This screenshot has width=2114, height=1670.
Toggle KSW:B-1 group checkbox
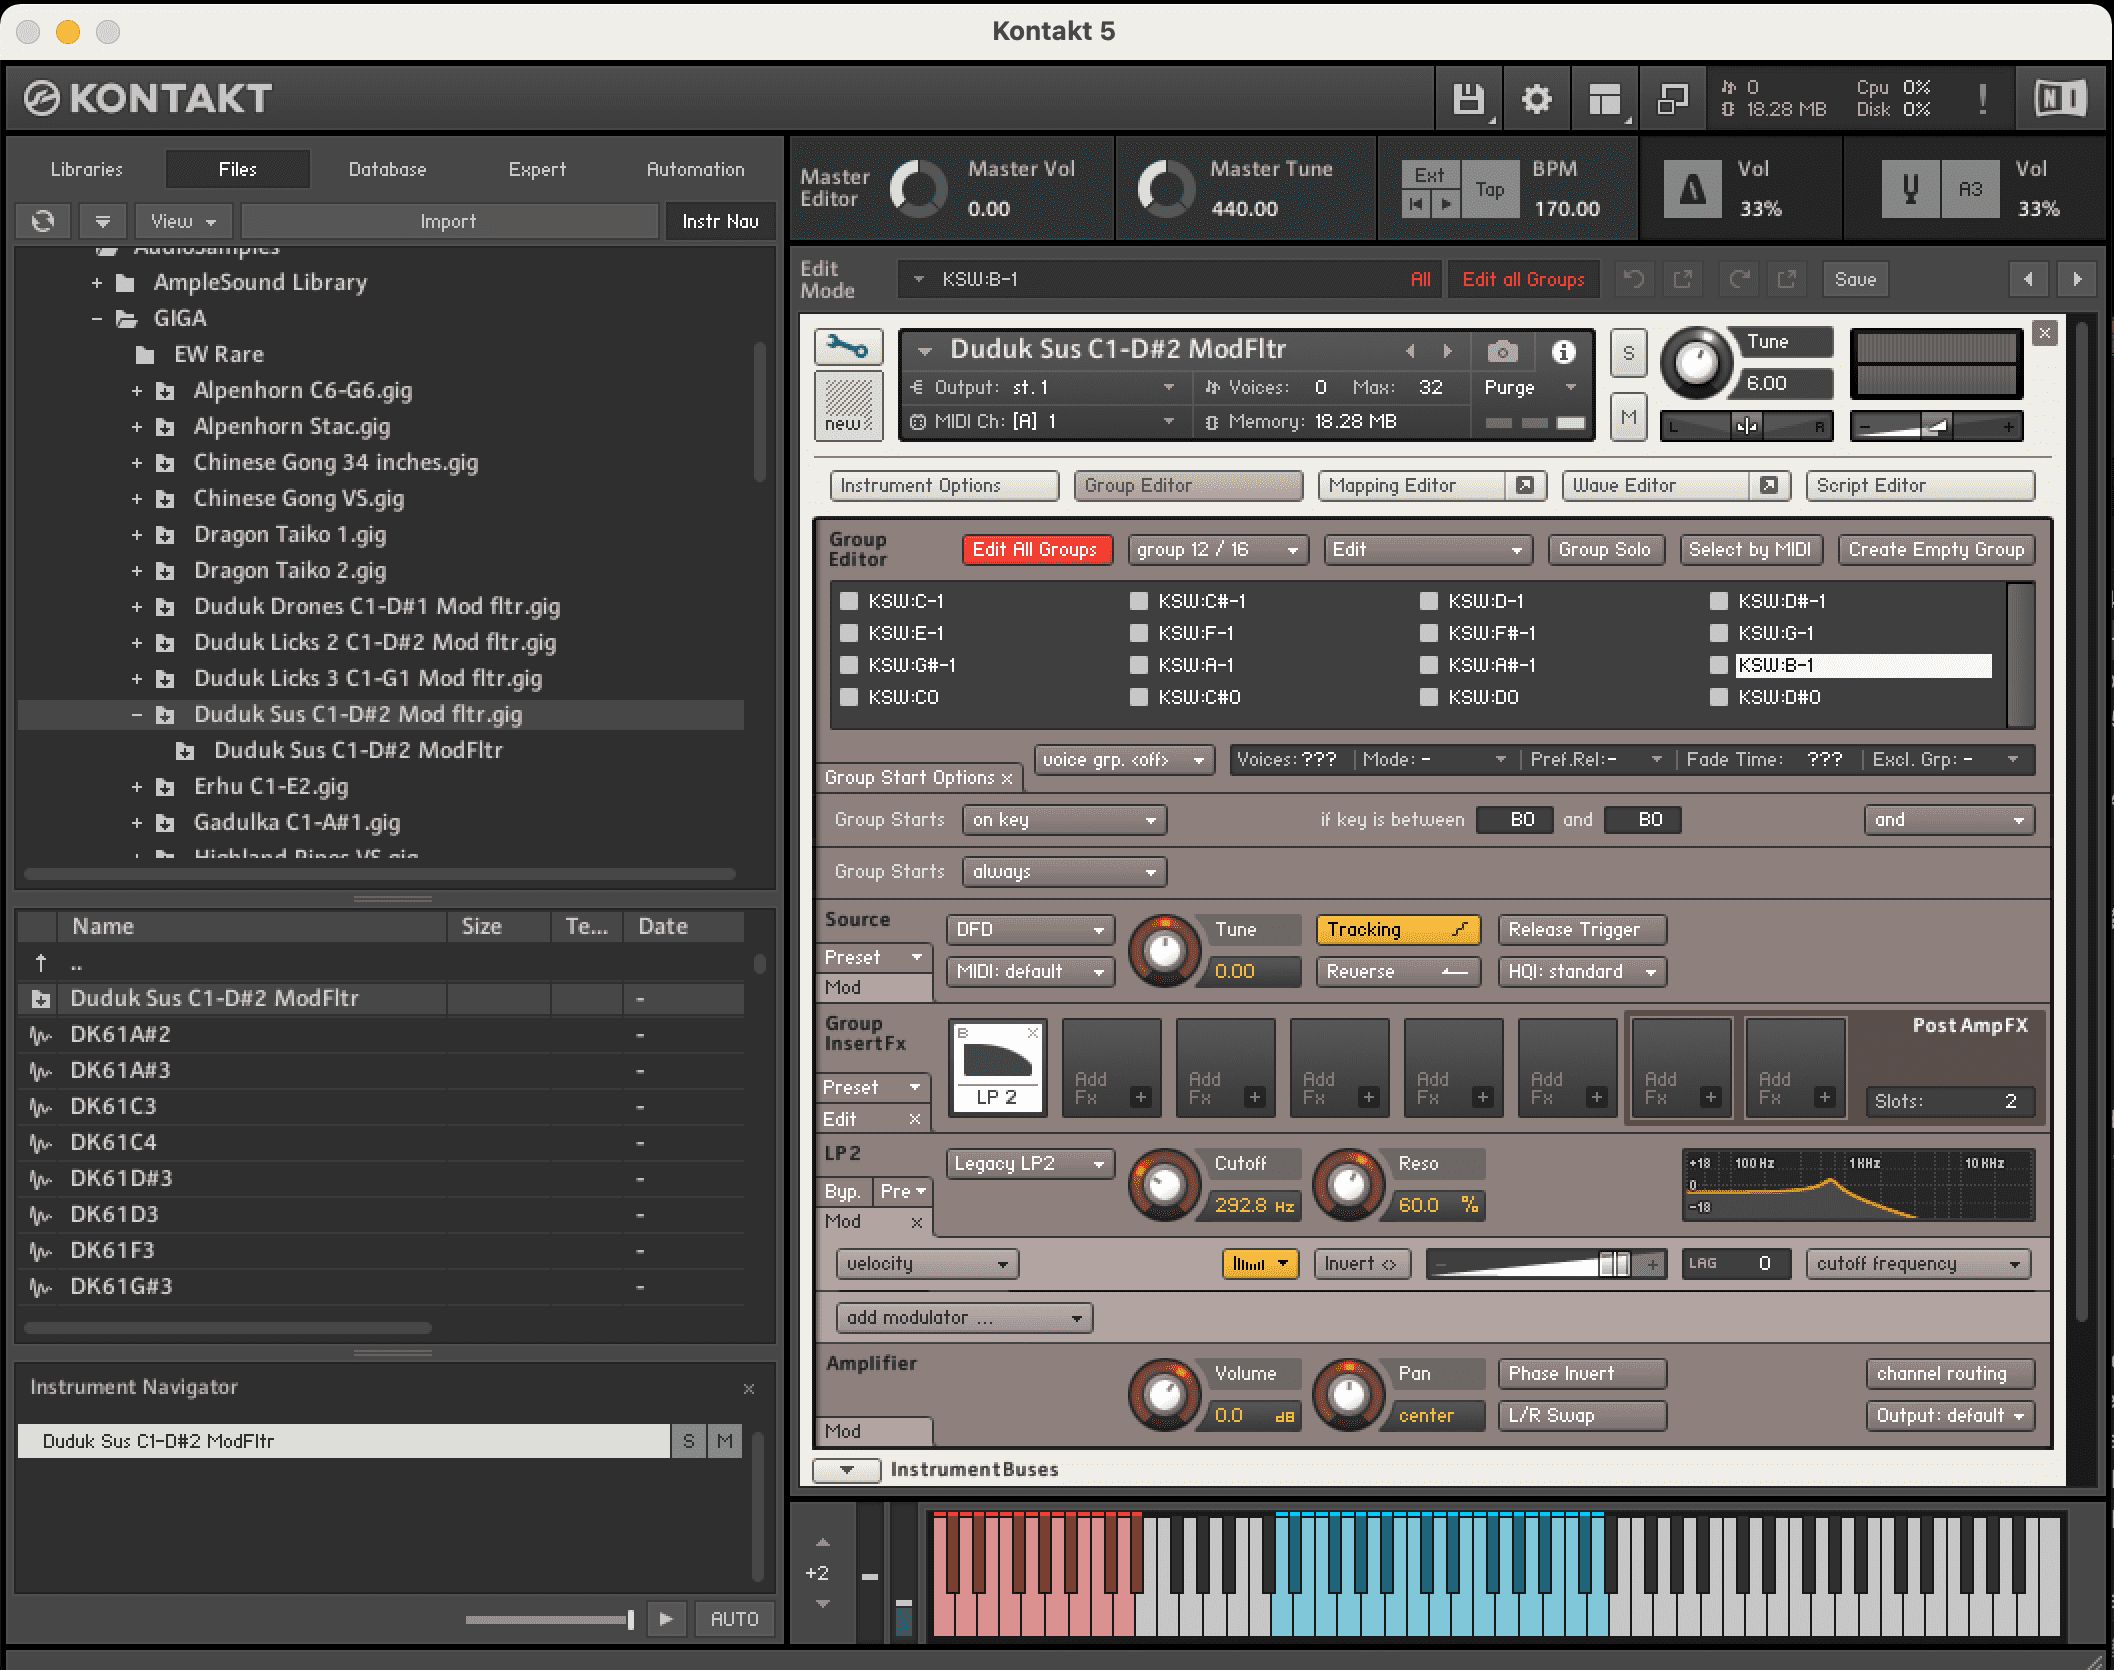point(1719,665)
